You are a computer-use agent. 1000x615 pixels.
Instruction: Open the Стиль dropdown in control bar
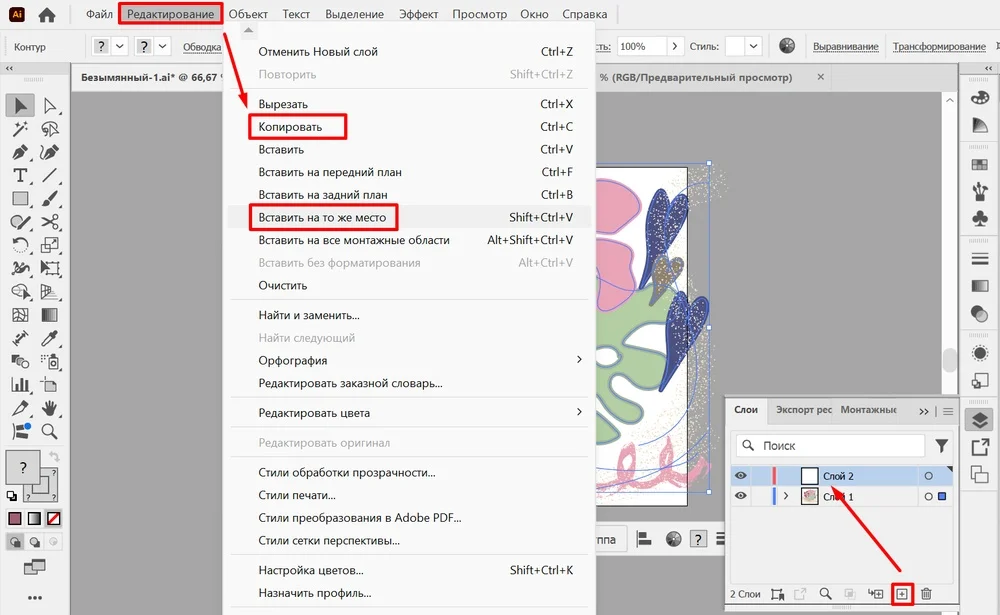coord(753,46)
